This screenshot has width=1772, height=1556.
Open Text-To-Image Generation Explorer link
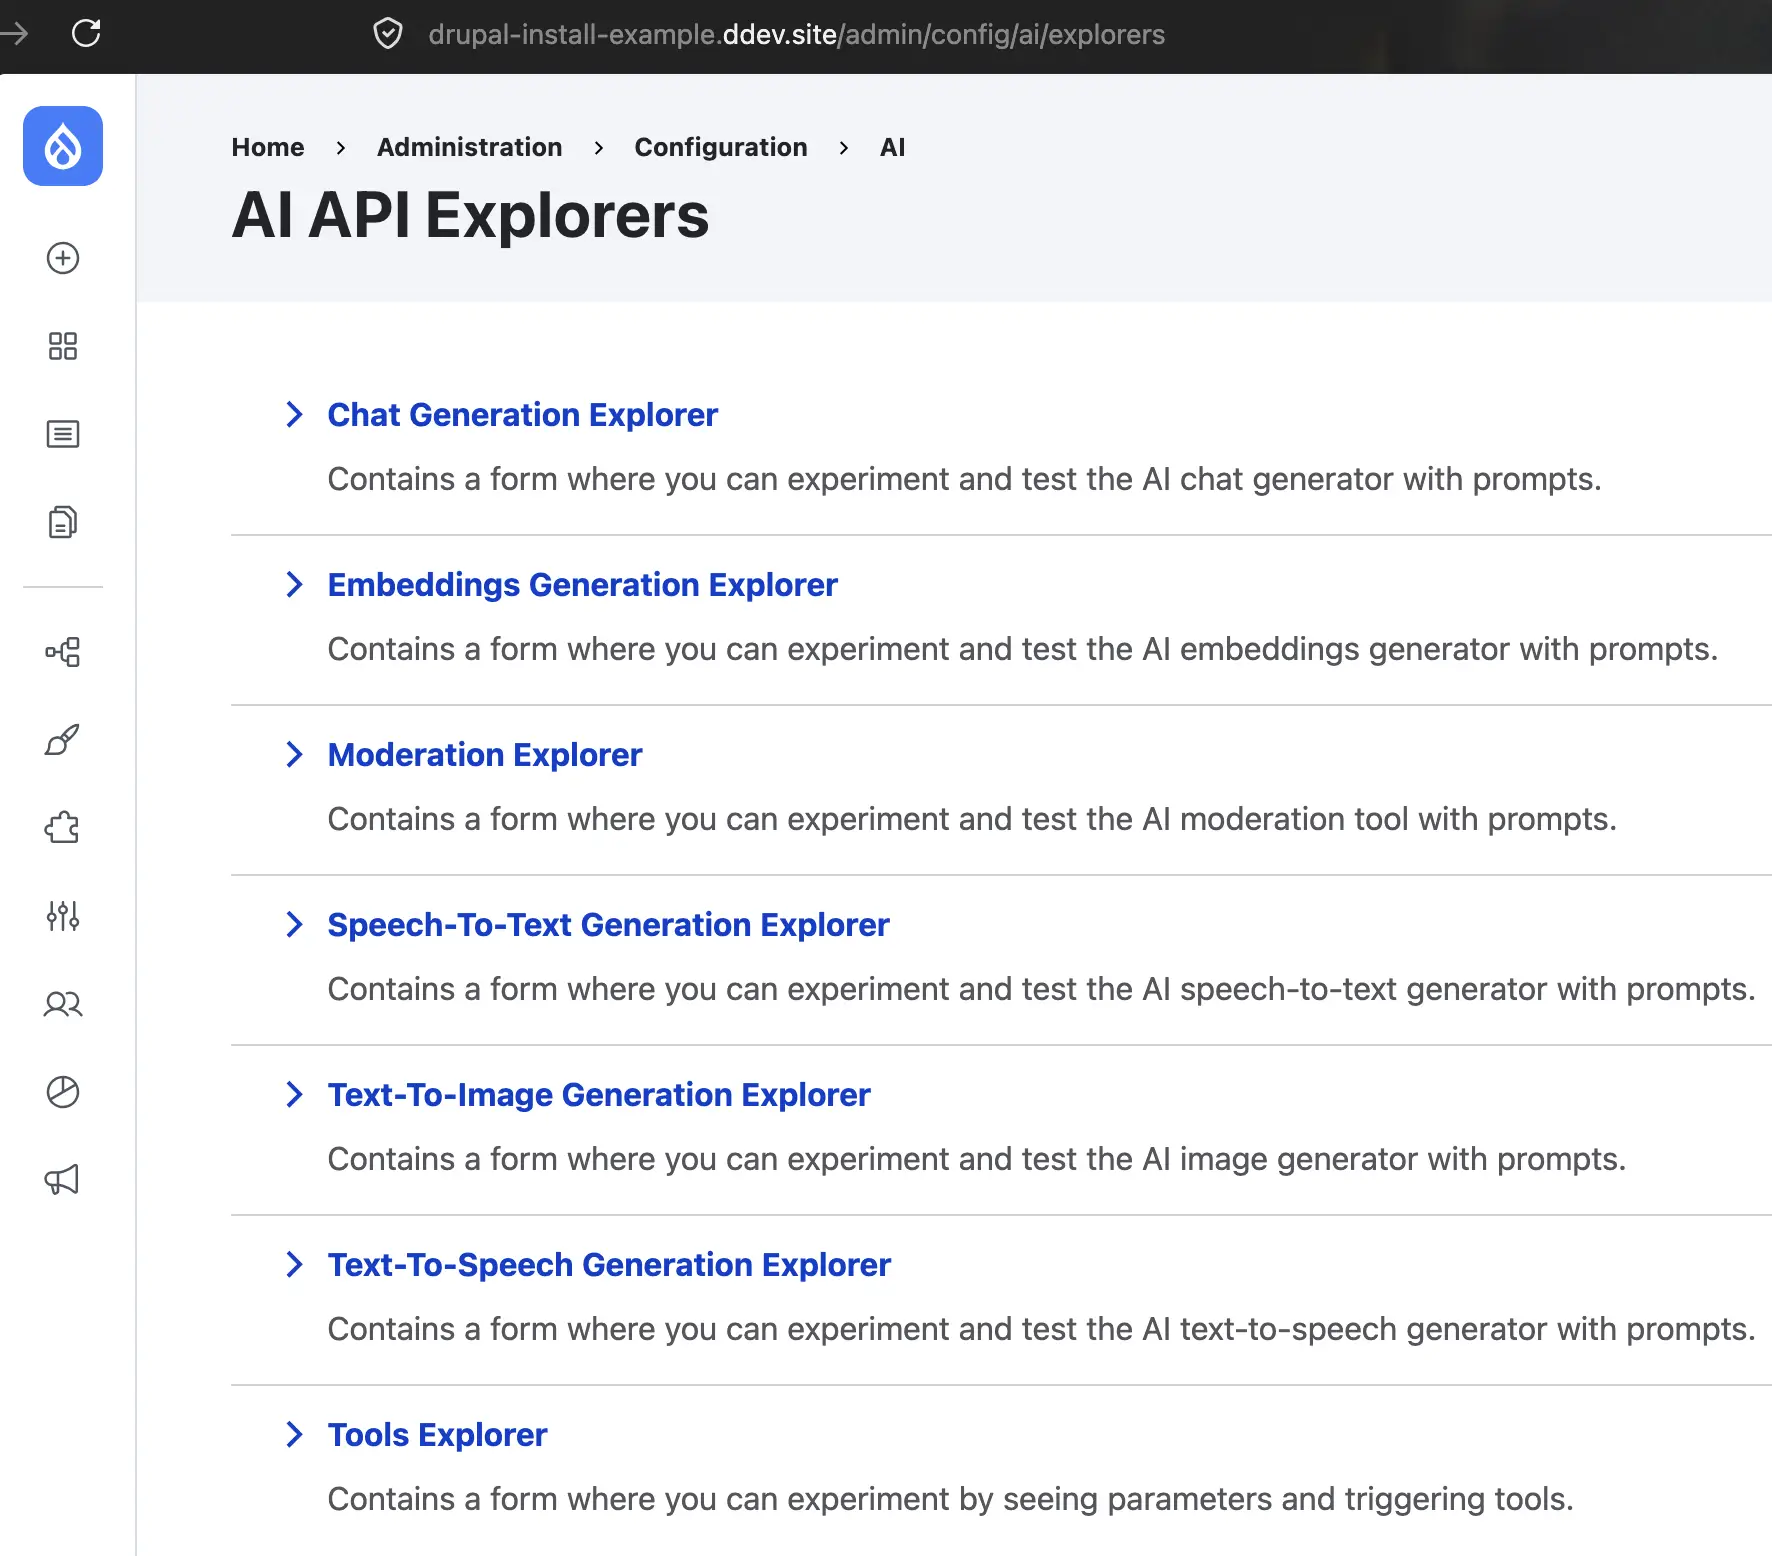[599, 1095]
